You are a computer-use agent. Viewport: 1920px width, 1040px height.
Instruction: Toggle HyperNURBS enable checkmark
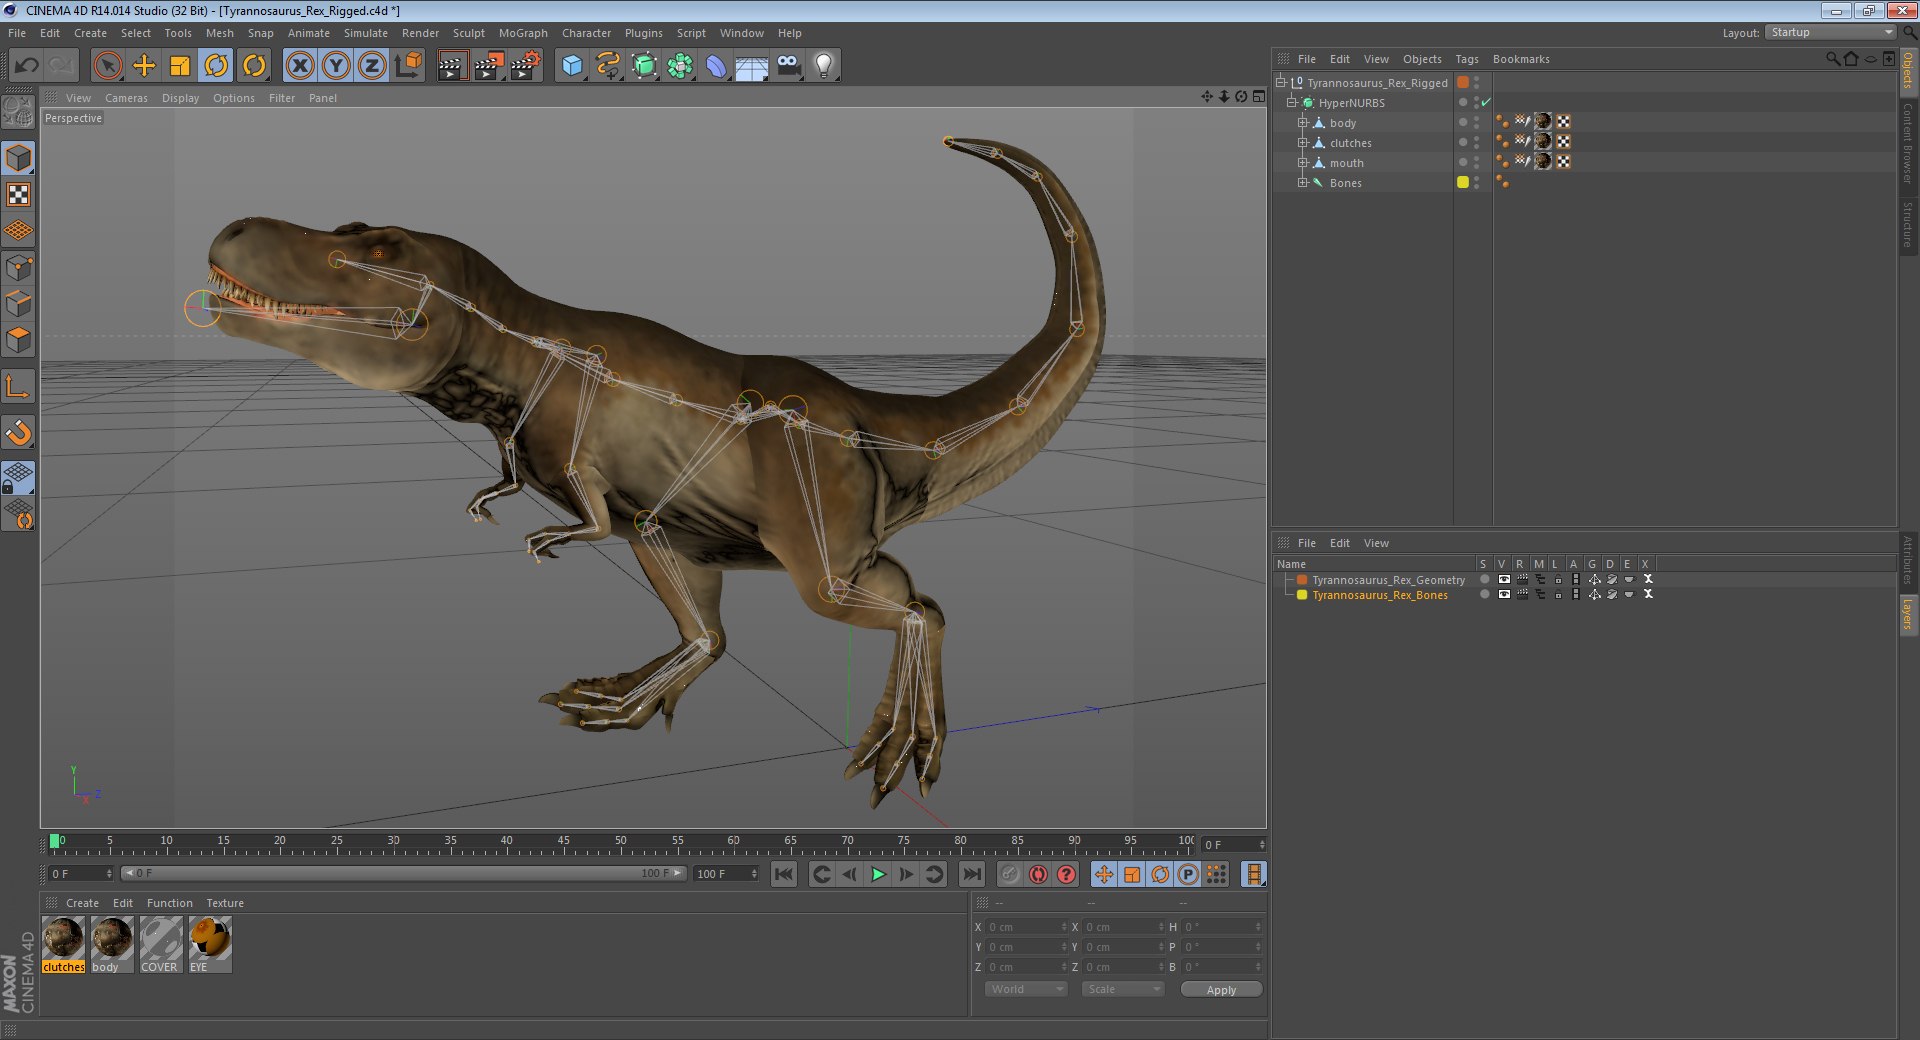tap(1486, 102)
